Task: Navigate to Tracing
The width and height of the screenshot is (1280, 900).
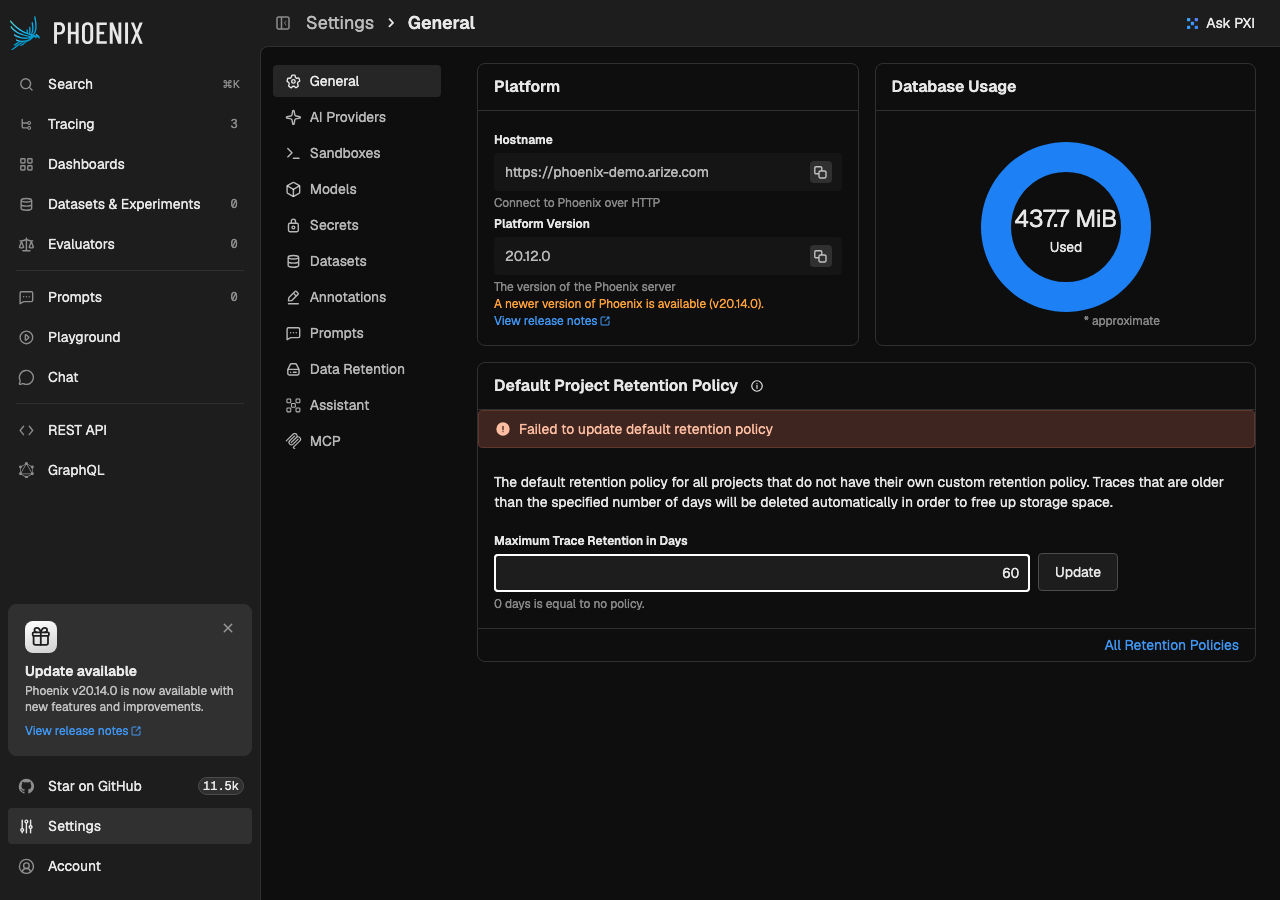Action: pyautogui.click(x=130, y=124)
